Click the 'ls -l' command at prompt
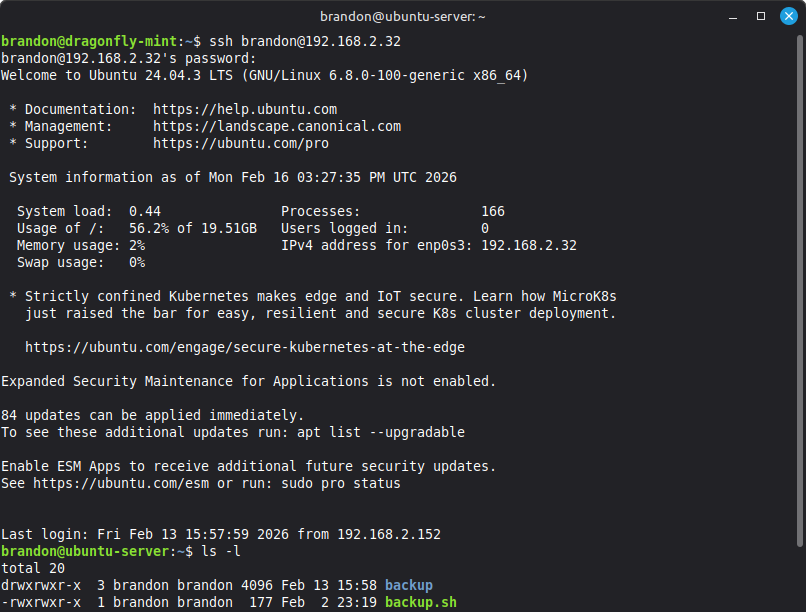 point(228,551)
